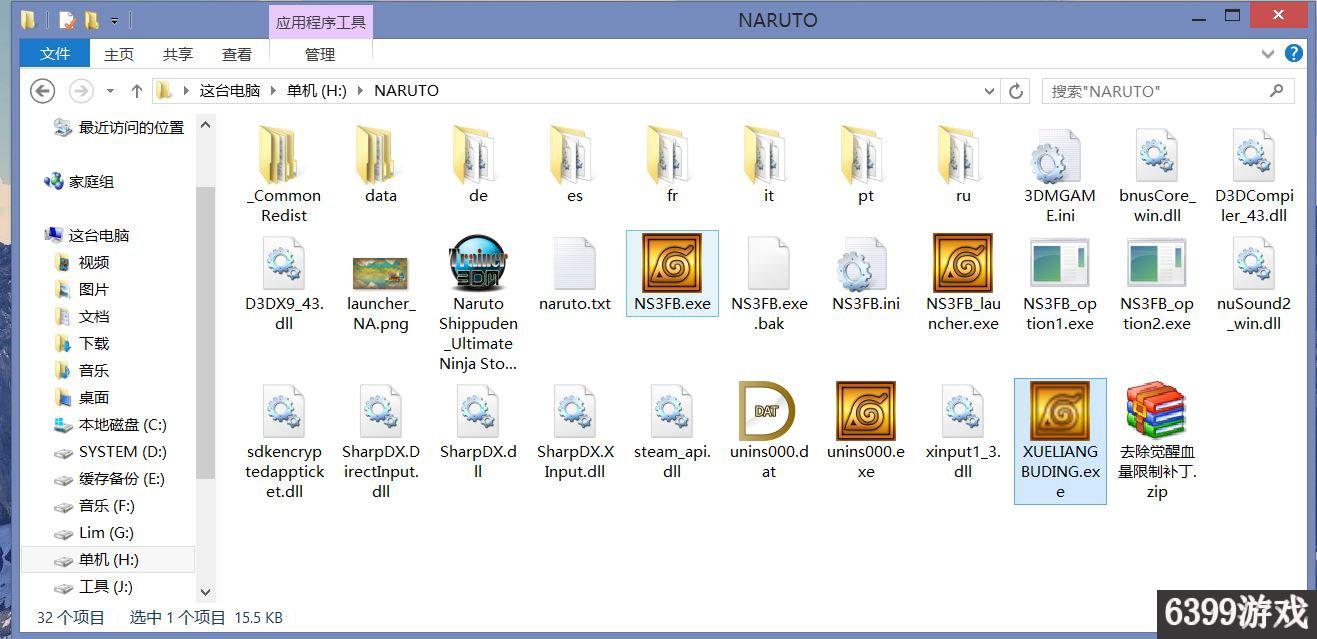Open 下载 in the sidebar
The height and width of the screenshot is (639, 1317).
pos(82,343)
